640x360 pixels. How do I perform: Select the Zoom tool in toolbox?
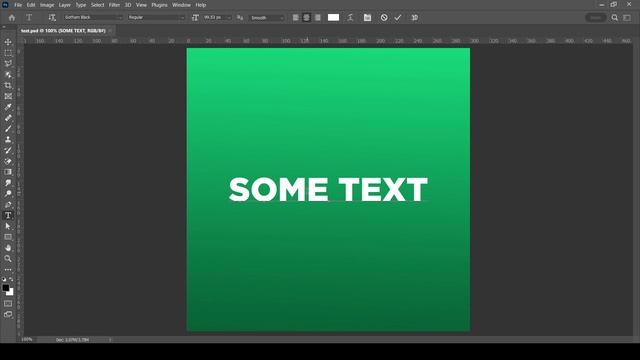(8, 258)
